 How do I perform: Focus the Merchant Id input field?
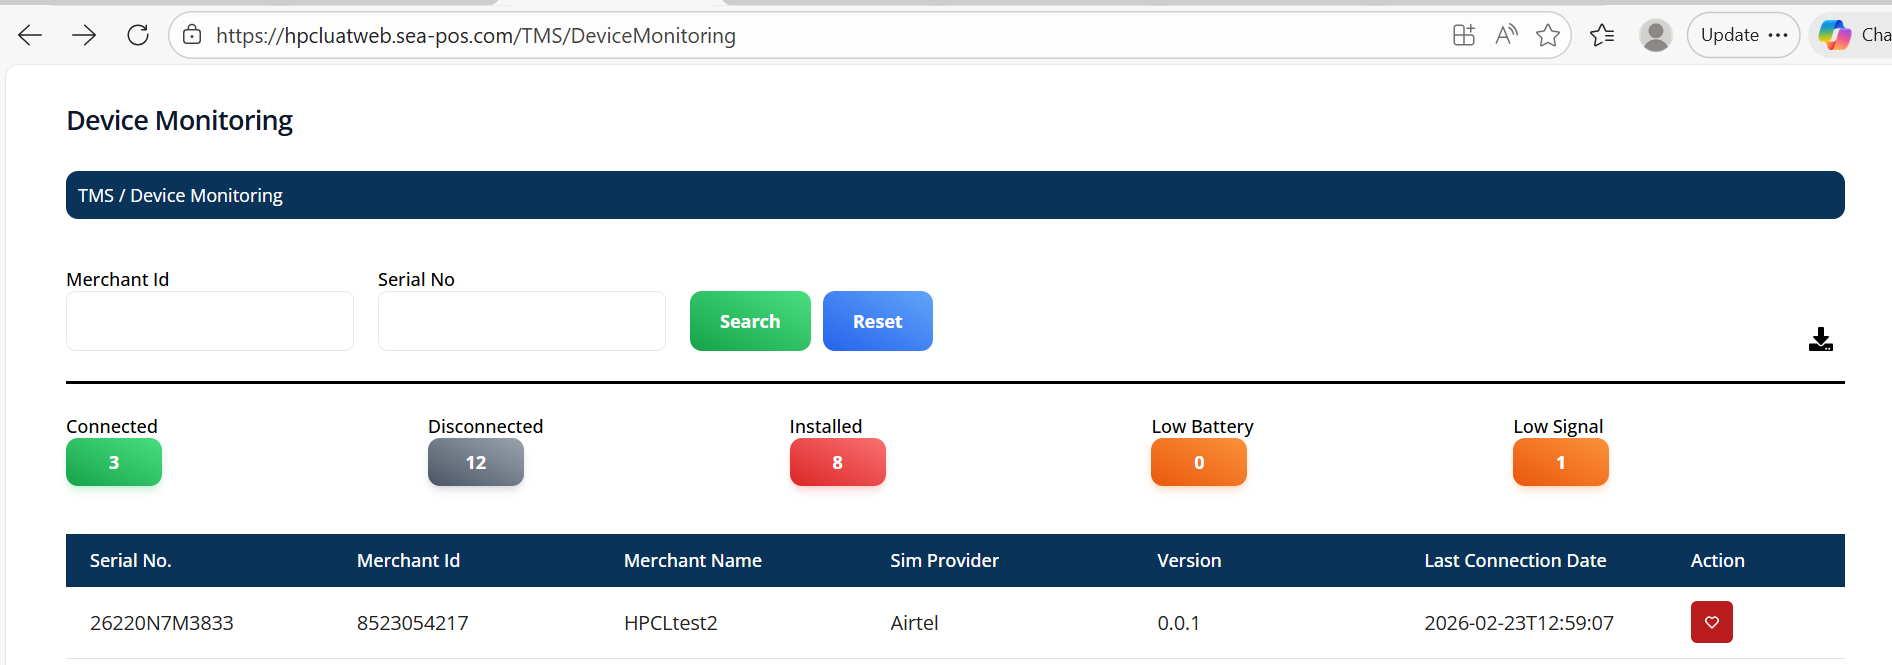[x=210, y=321]
